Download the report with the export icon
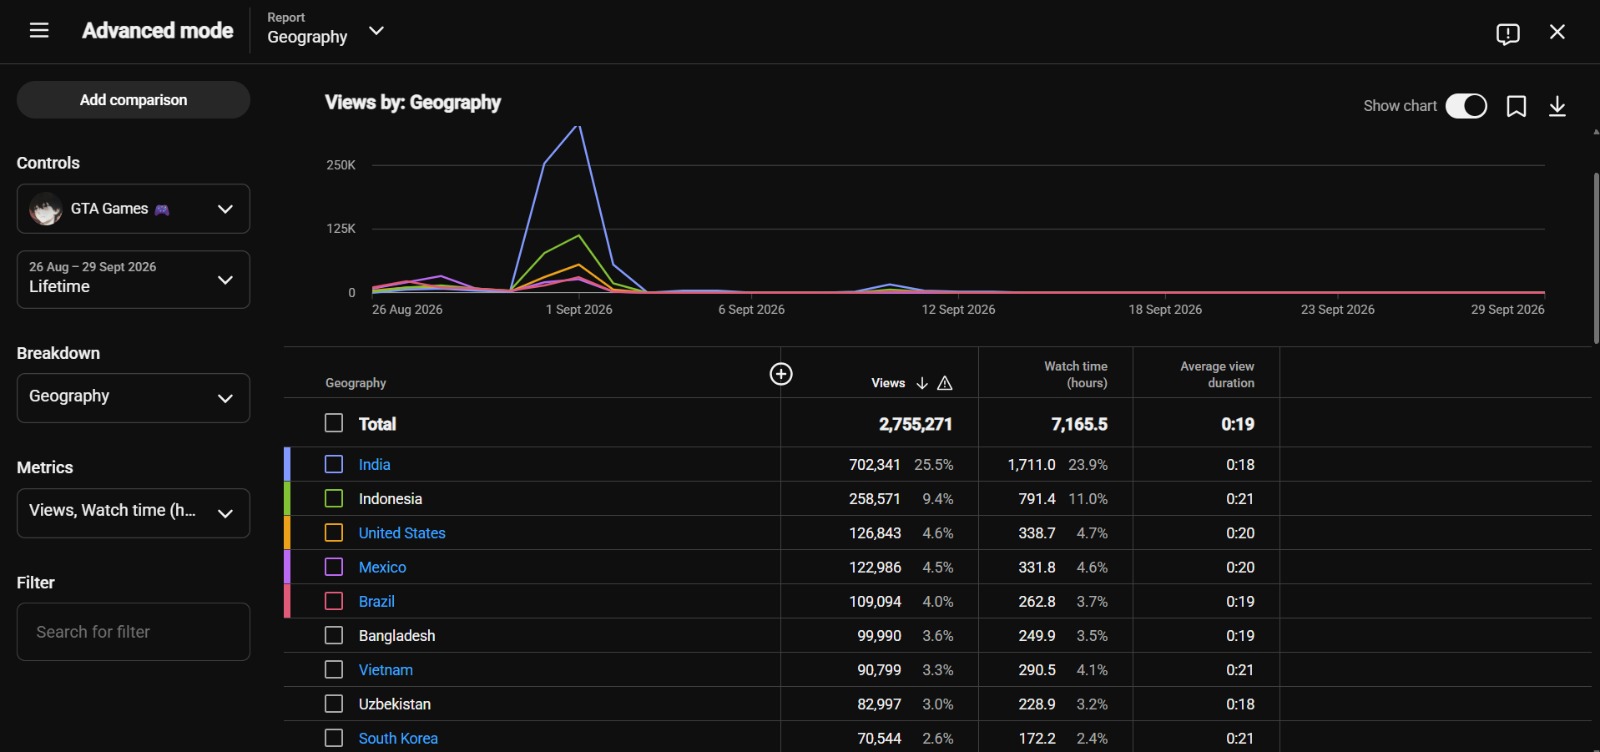This screenshot has height=752, width=1600. [1557, 106]
